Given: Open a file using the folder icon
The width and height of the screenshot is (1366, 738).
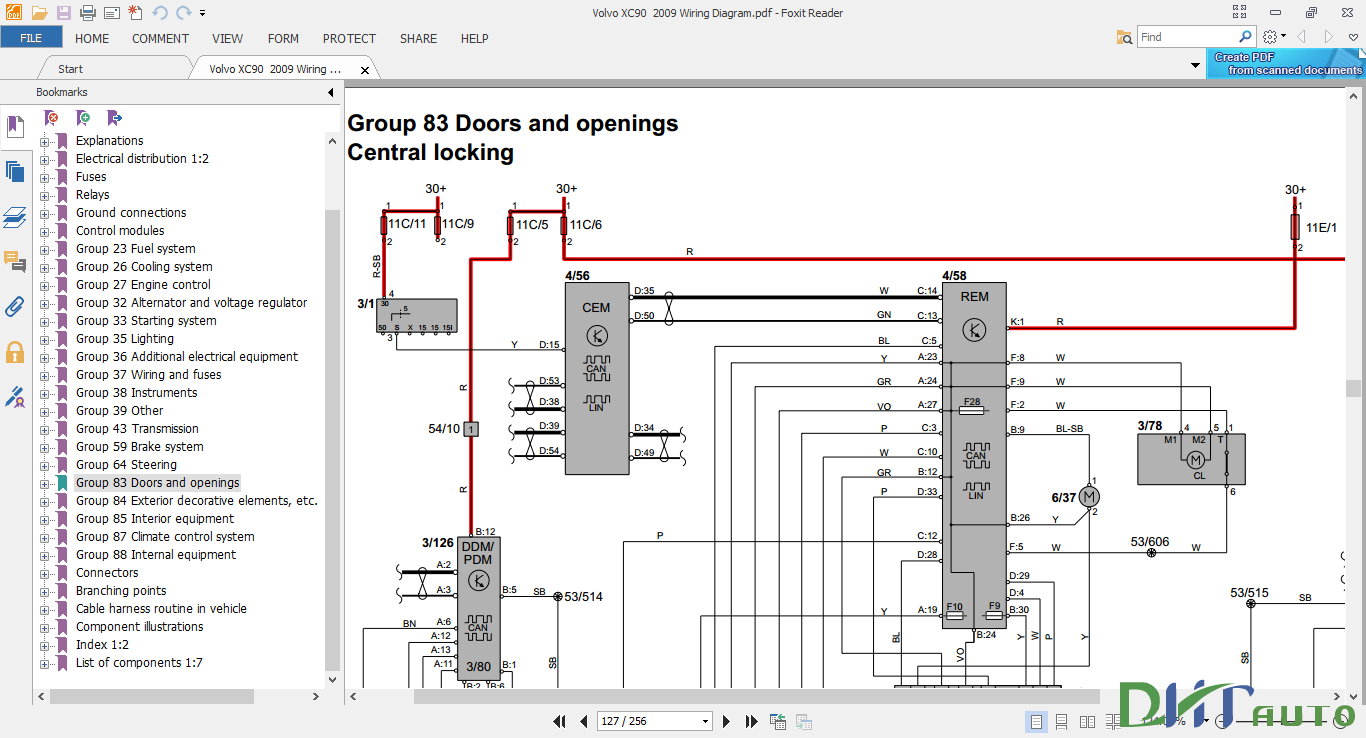Looking at the screenshot, I should click(39, 13).
